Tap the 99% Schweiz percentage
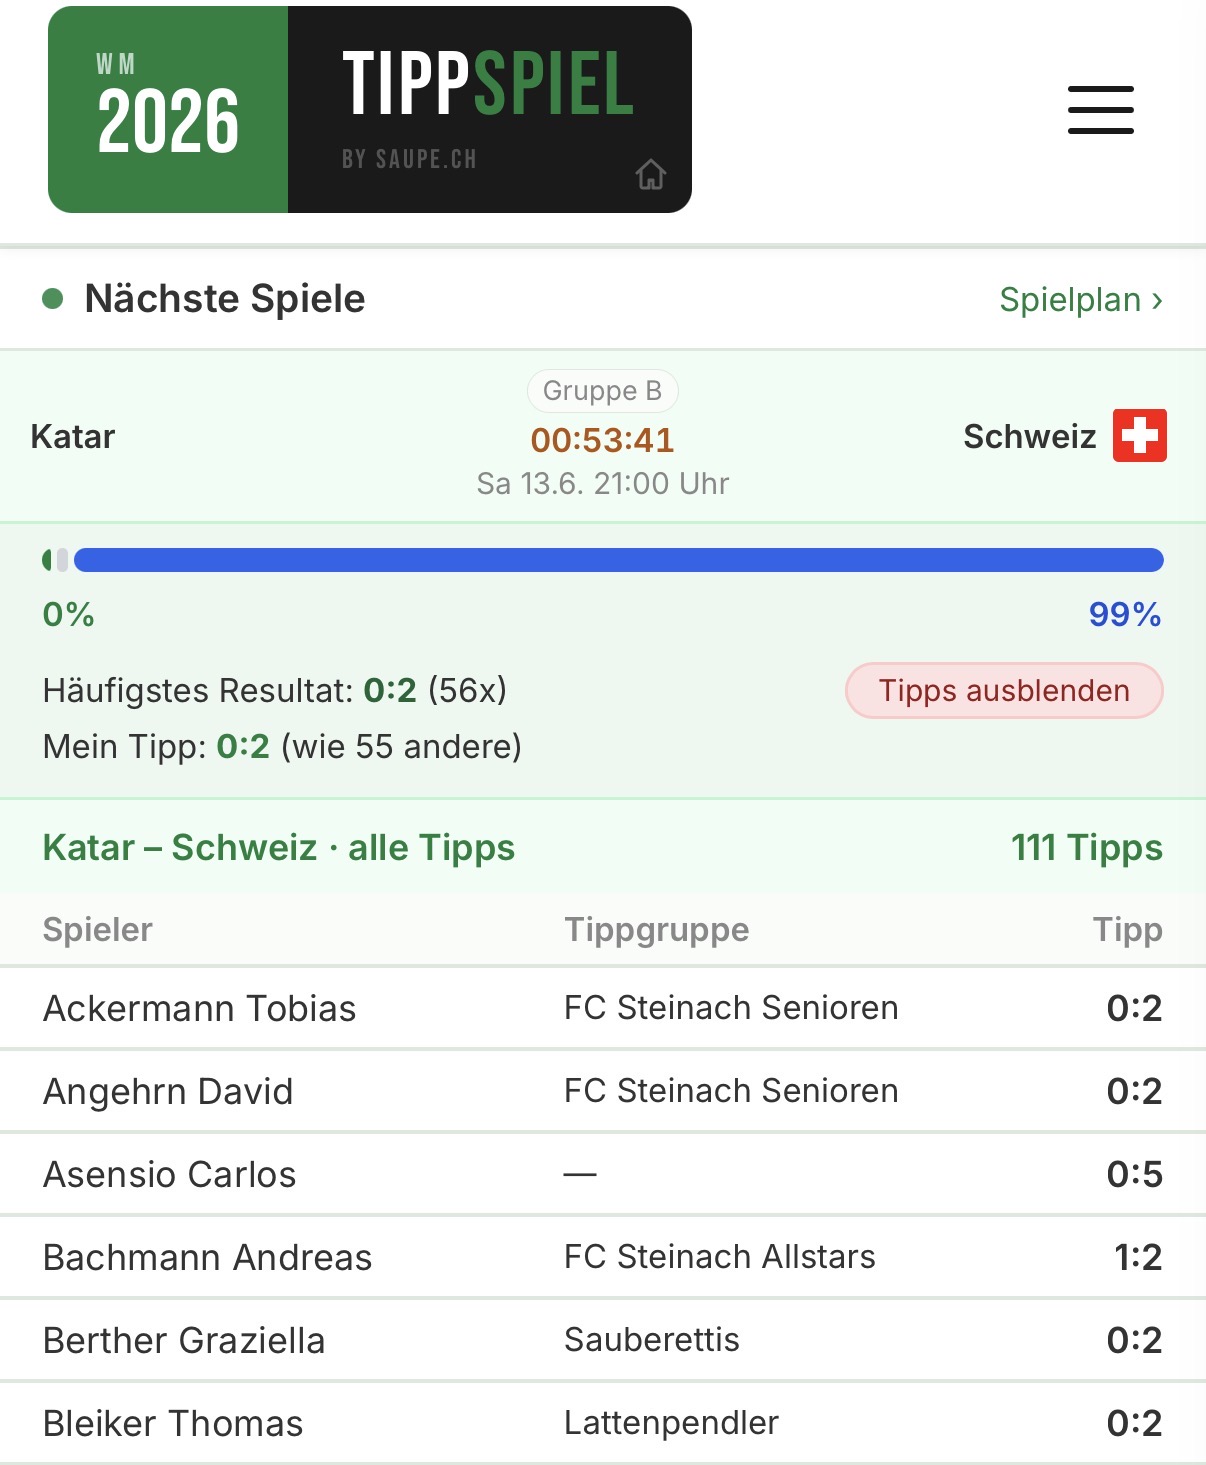This screenshot has width=1206, height=1465. (1125, 614)
